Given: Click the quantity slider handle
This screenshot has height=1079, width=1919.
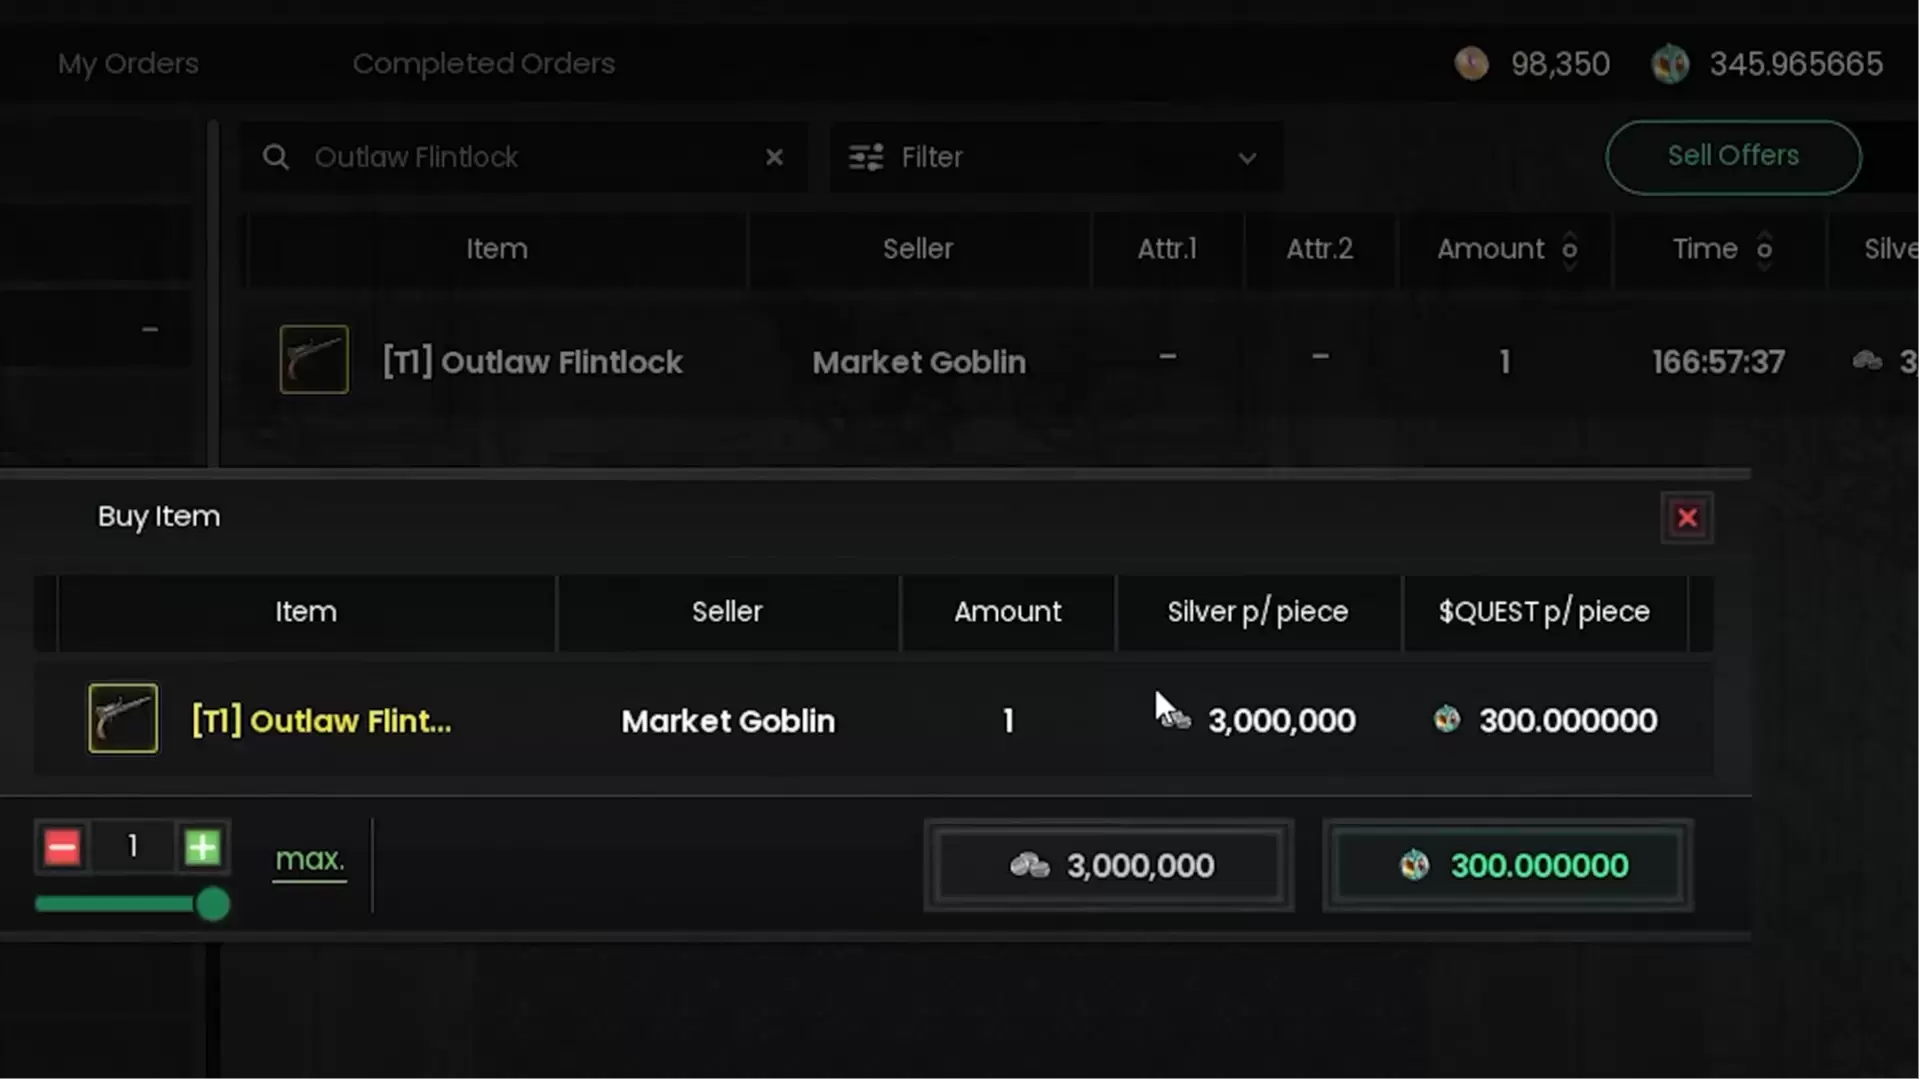Looking at the screenshot, I should pyautogui.click(x=212, y=905).
